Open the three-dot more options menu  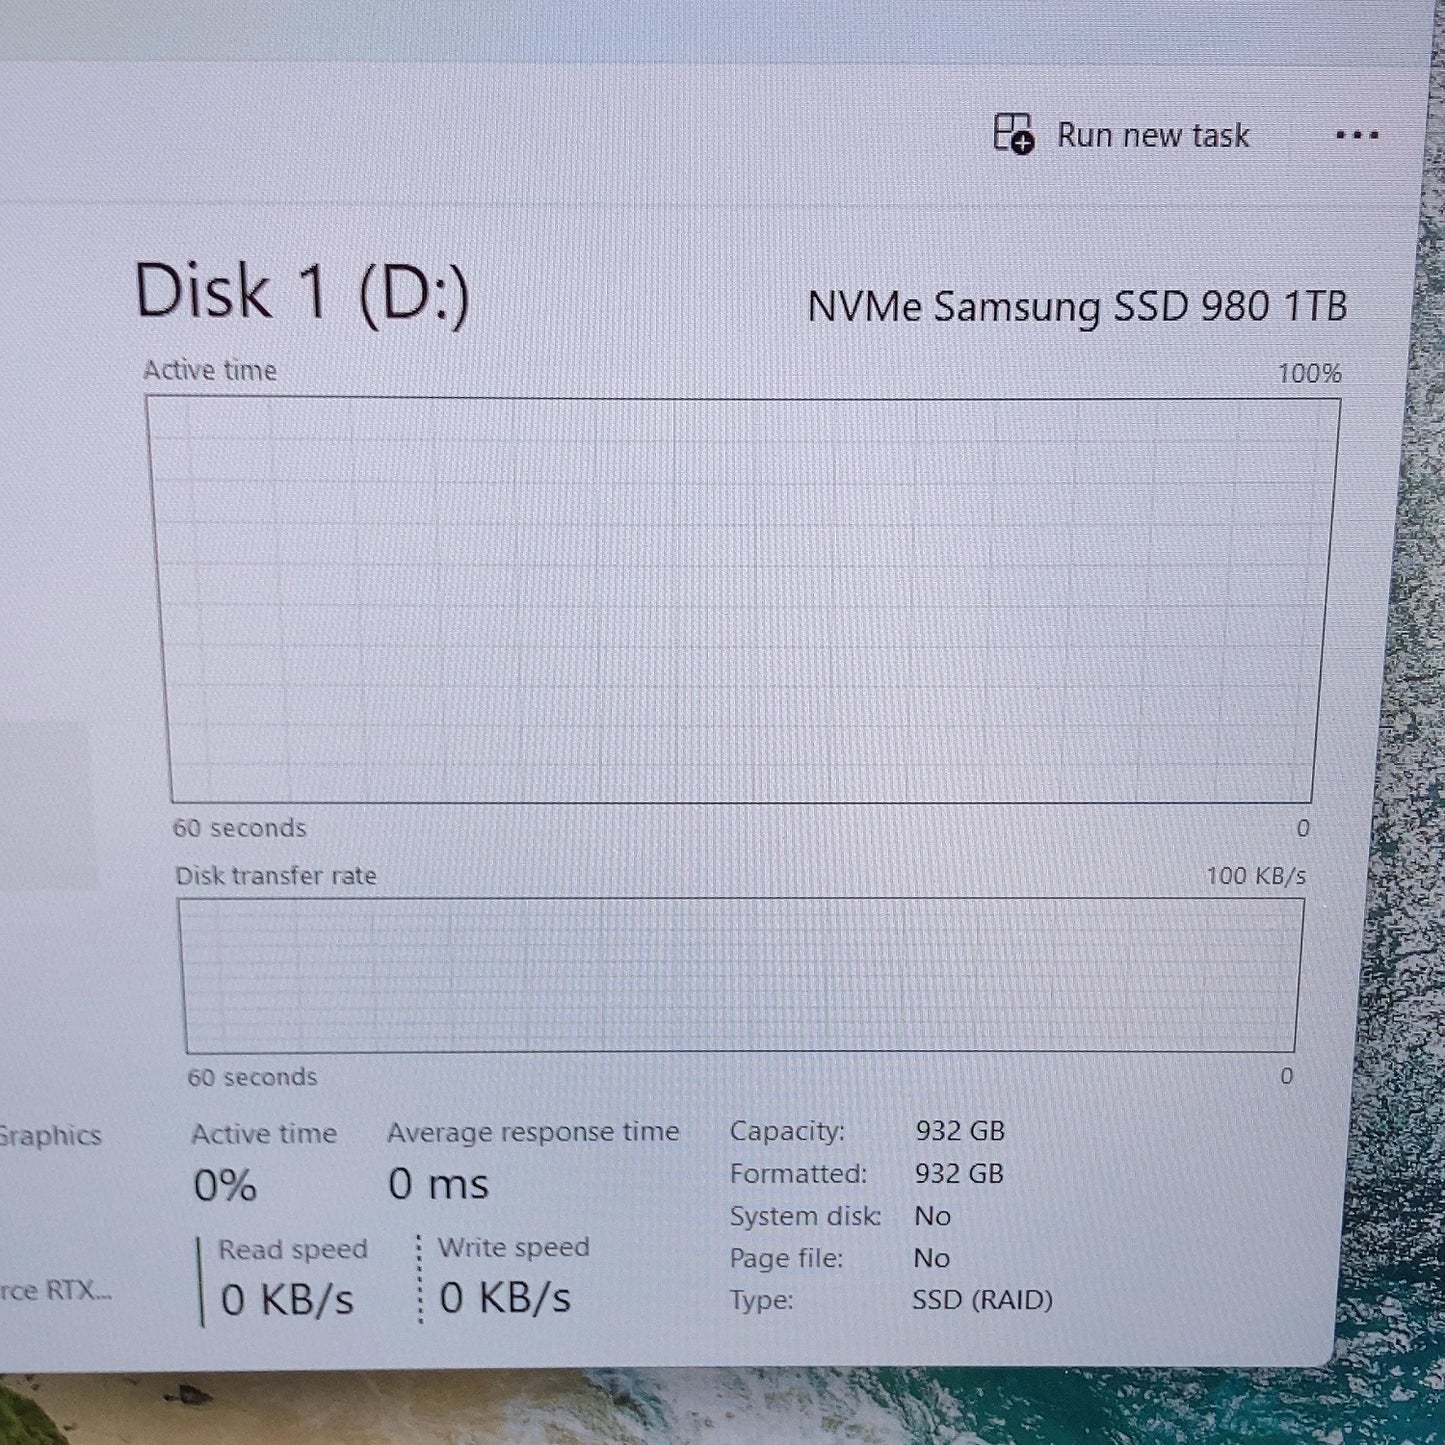(1357, 135)
